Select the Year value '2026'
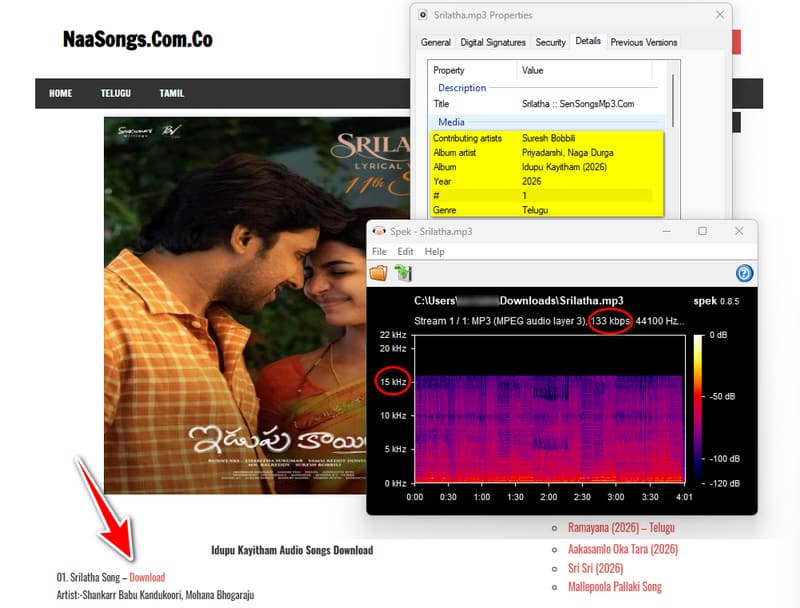The image size is (800, 608). coord(532,181)
